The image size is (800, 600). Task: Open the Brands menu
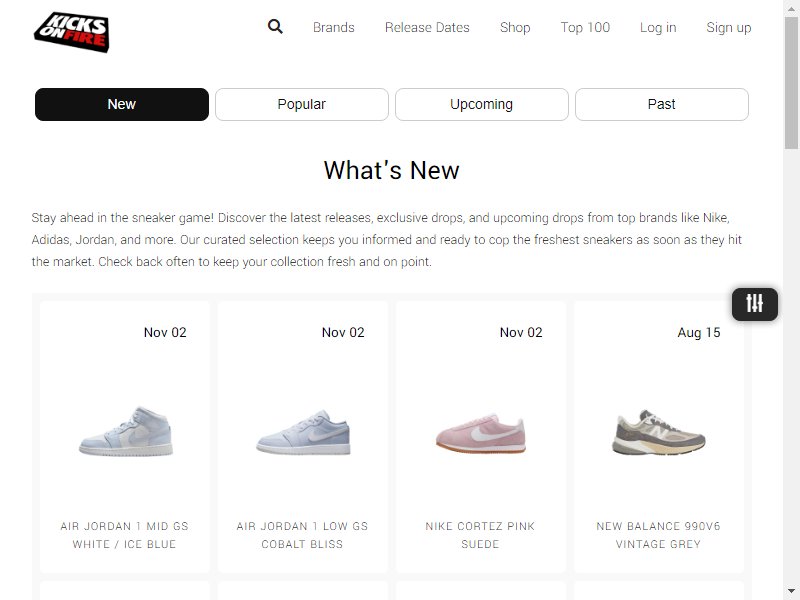pos(334,28)
